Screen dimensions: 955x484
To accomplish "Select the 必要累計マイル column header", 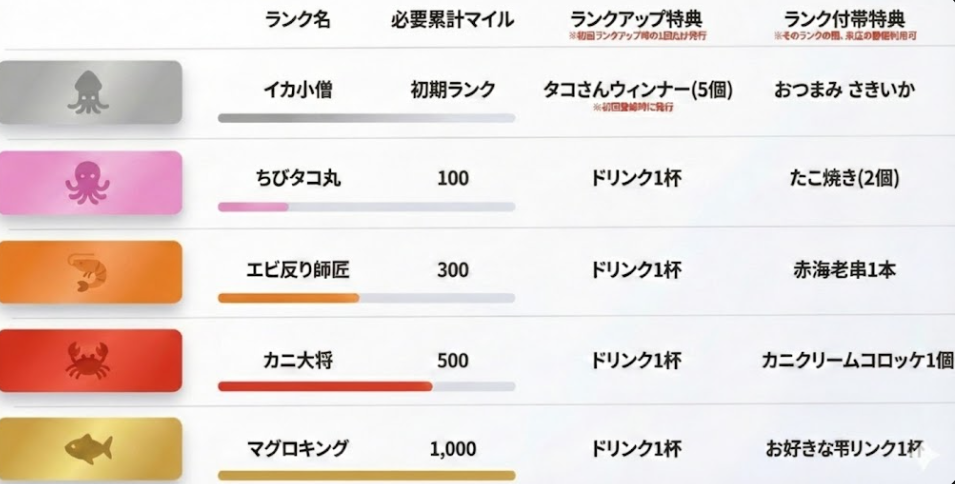I will click(x=453, y=20).
